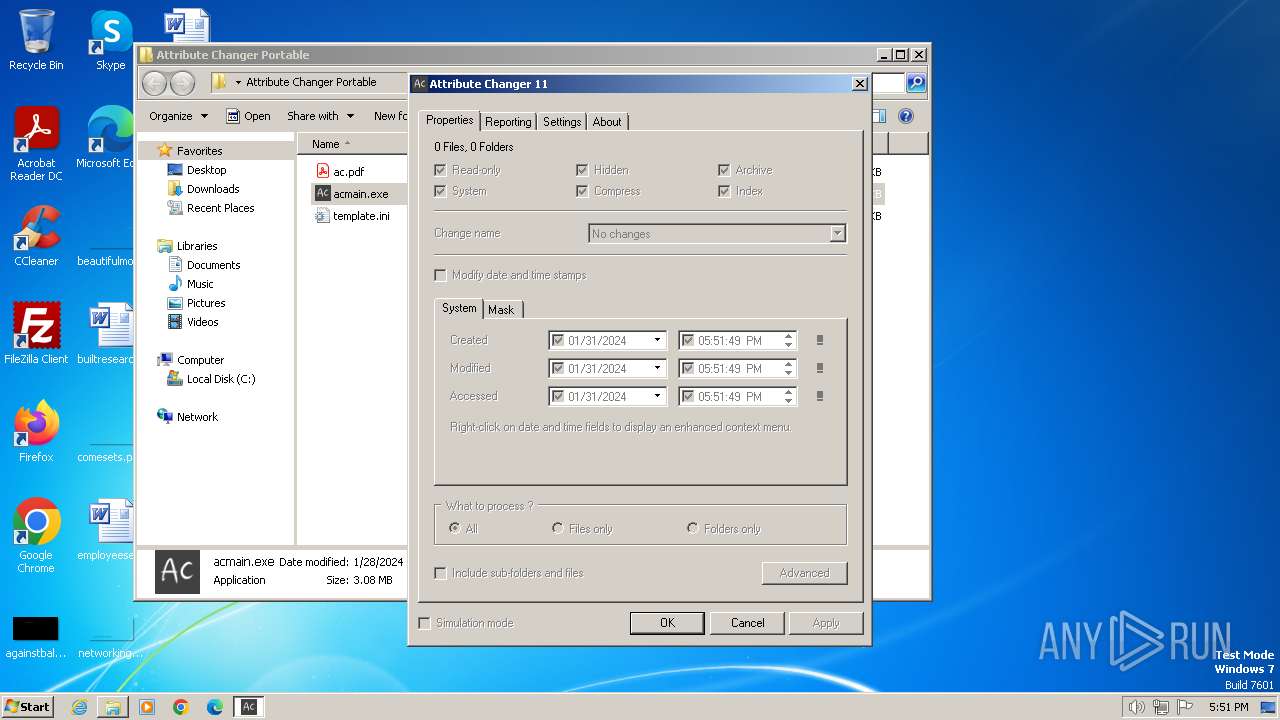Click the Modified time spinner arrows
Image resolution: width=1280 pixels, height=720 pixels.
[x=788, y=368]
